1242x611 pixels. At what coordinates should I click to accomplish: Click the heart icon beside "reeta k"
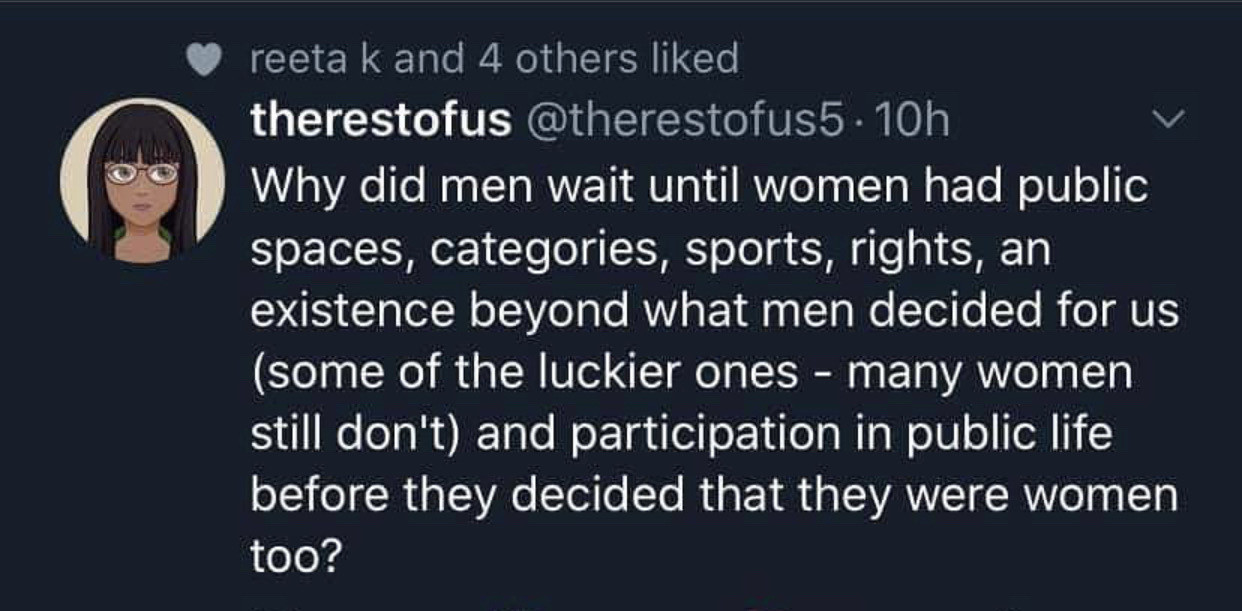(205, 62)
